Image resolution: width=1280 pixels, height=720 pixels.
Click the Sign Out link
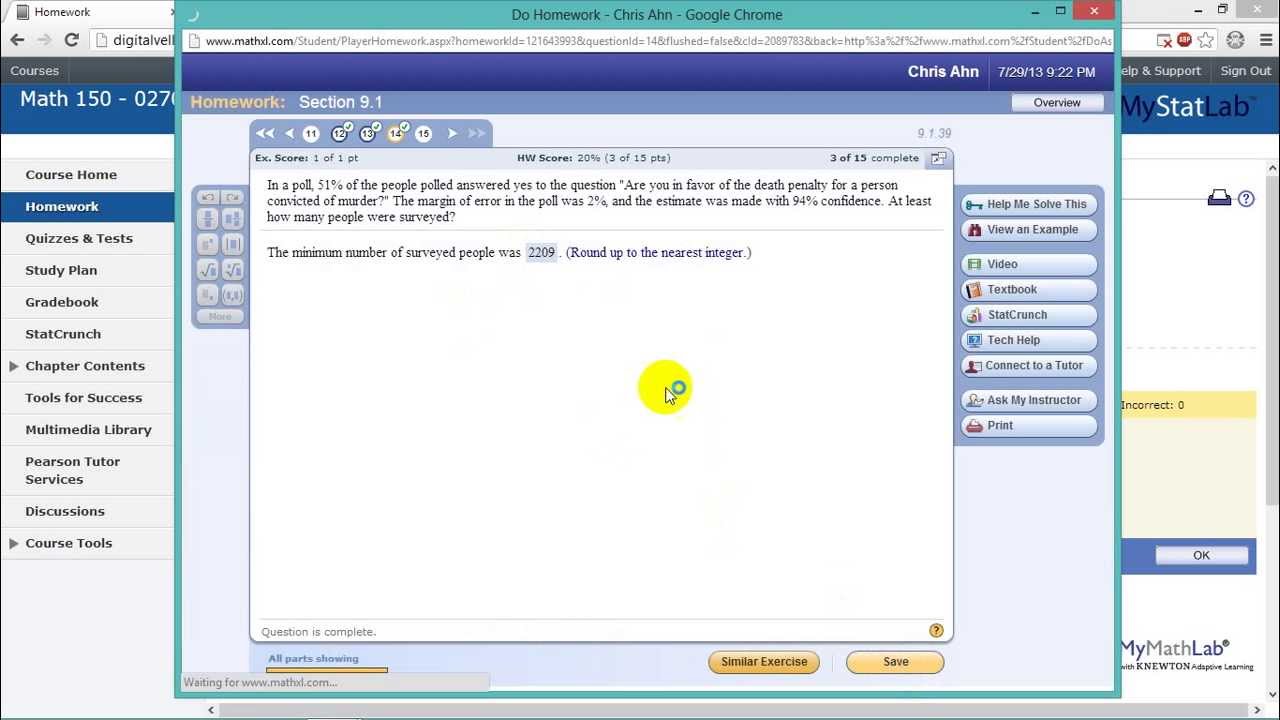tap(1246, 71)
